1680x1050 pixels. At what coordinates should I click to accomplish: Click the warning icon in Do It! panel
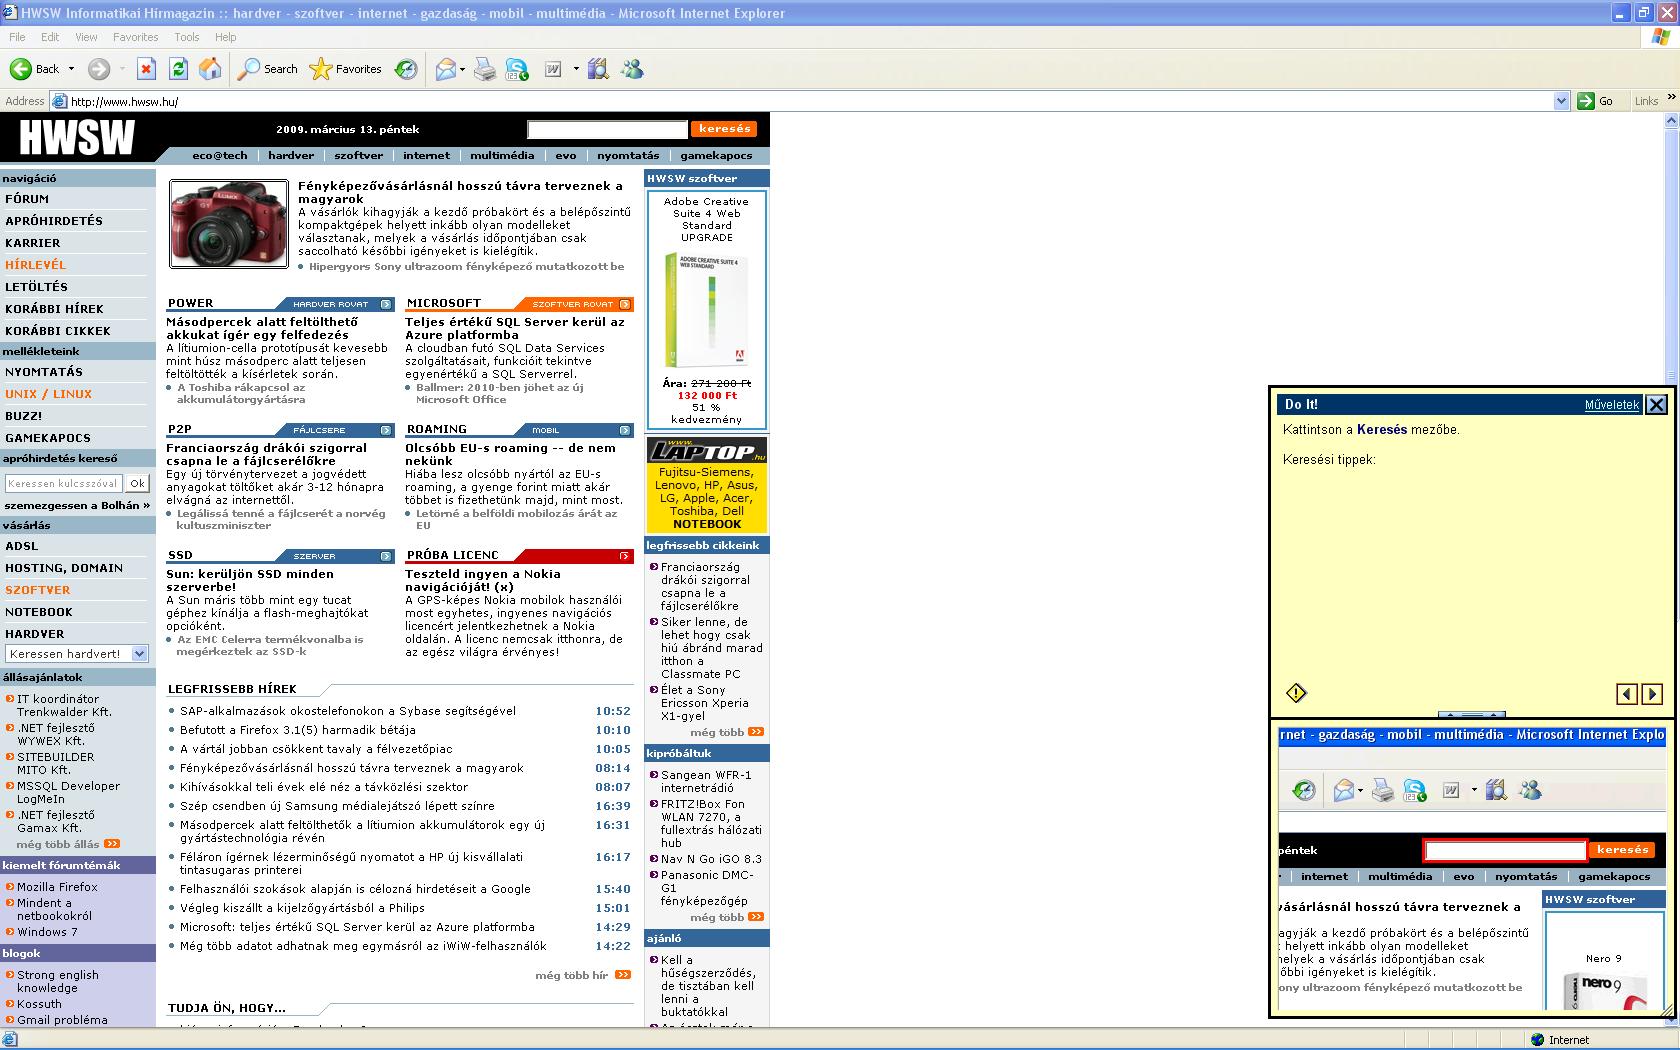(1296, 693)
